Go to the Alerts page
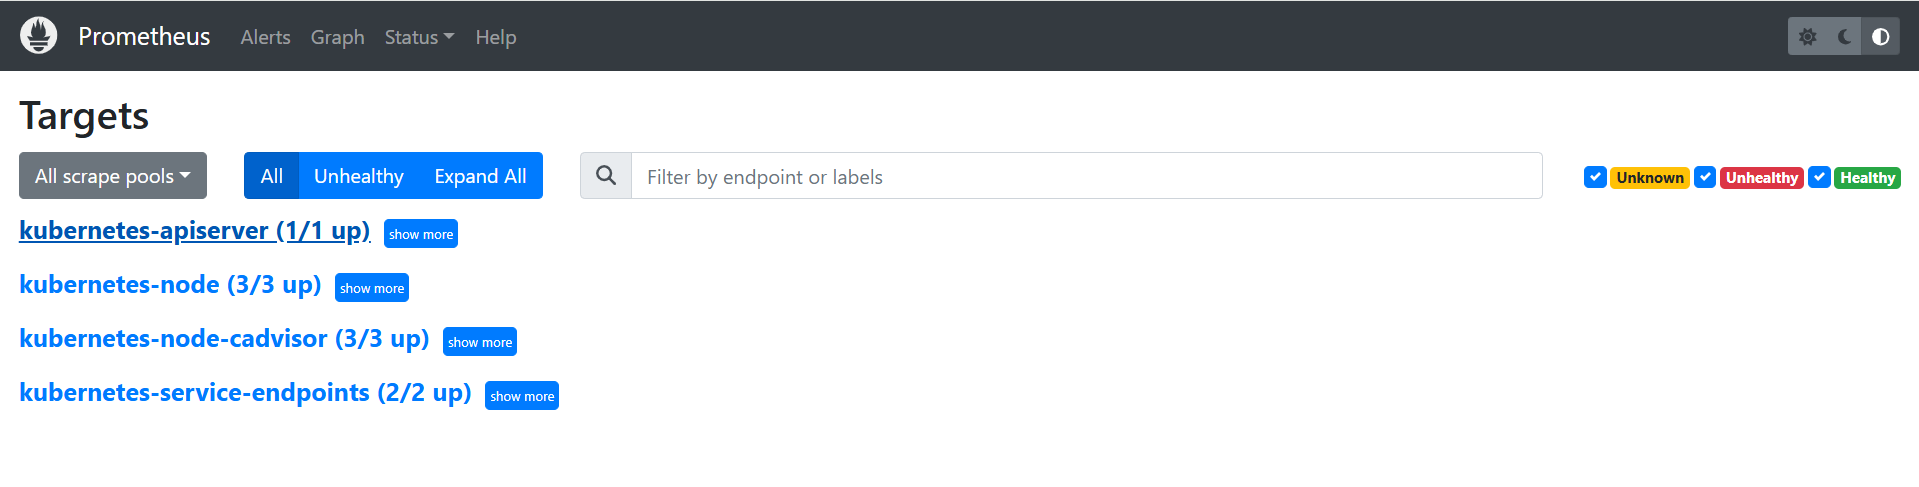The width and height of the screenshot is (1919, 487). [265, 37]
